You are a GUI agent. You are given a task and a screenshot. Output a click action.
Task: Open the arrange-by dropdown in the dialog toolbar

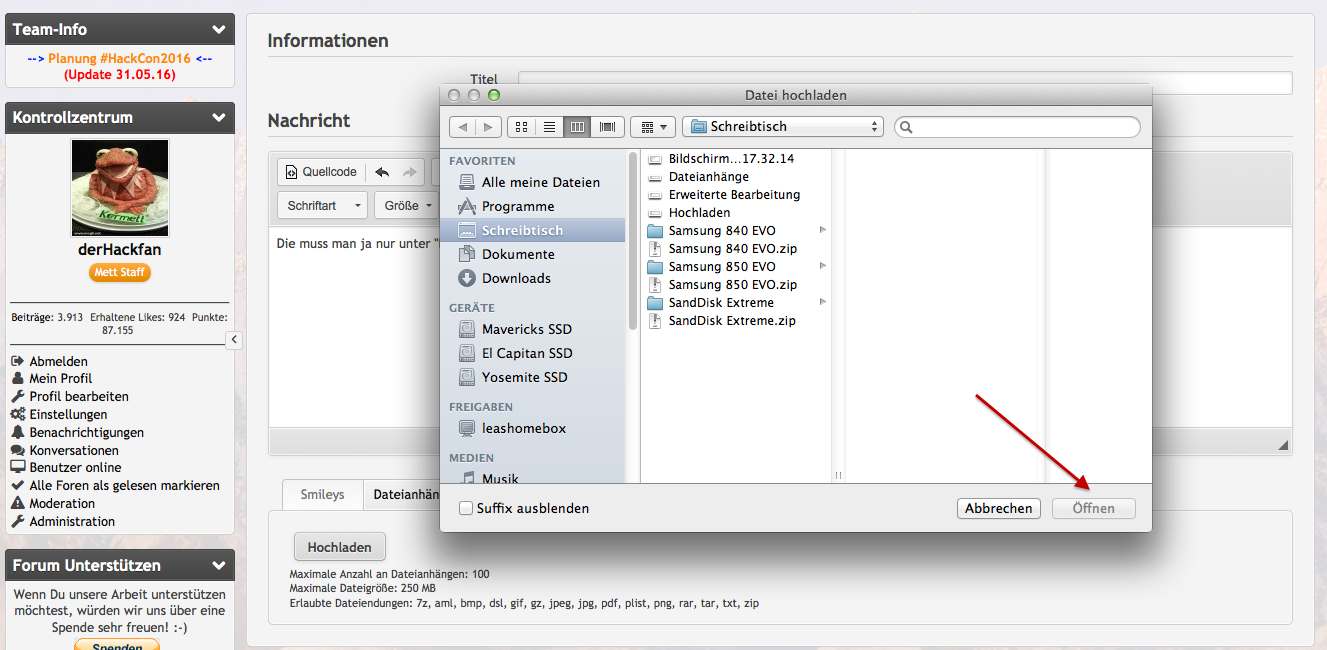tap(653, 127)
